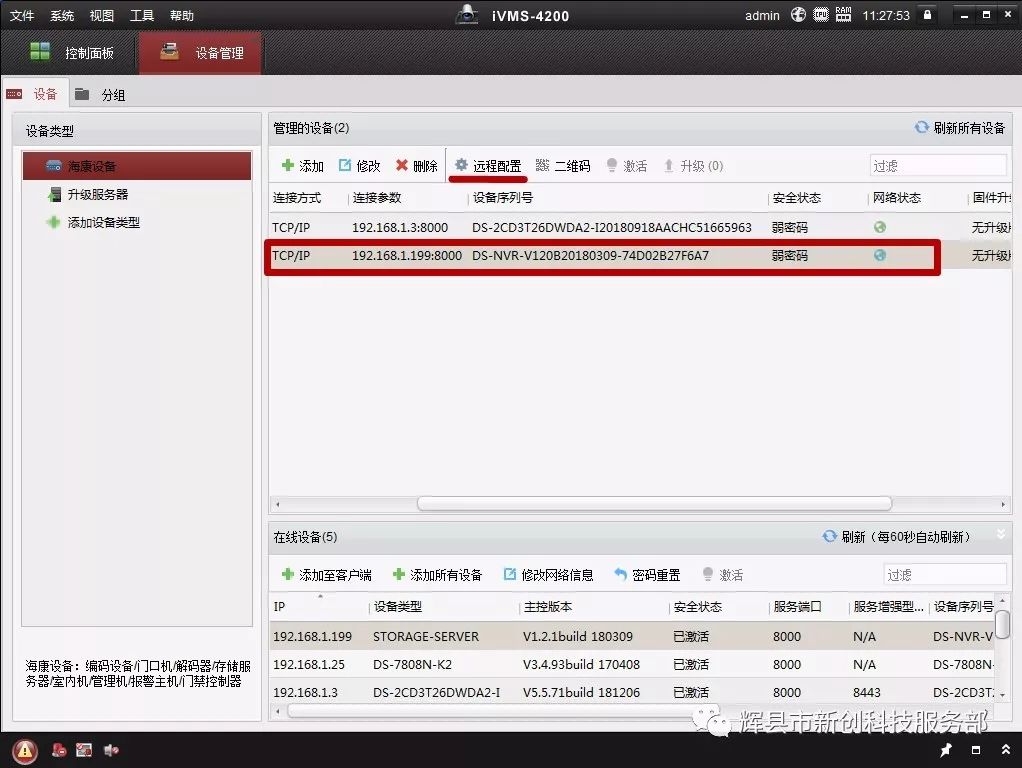The width and height of the screenshot is (1022, 768).
Task: Click managed devices scroll left arrow
Action: pyautogui.click(x=278, y=504)
